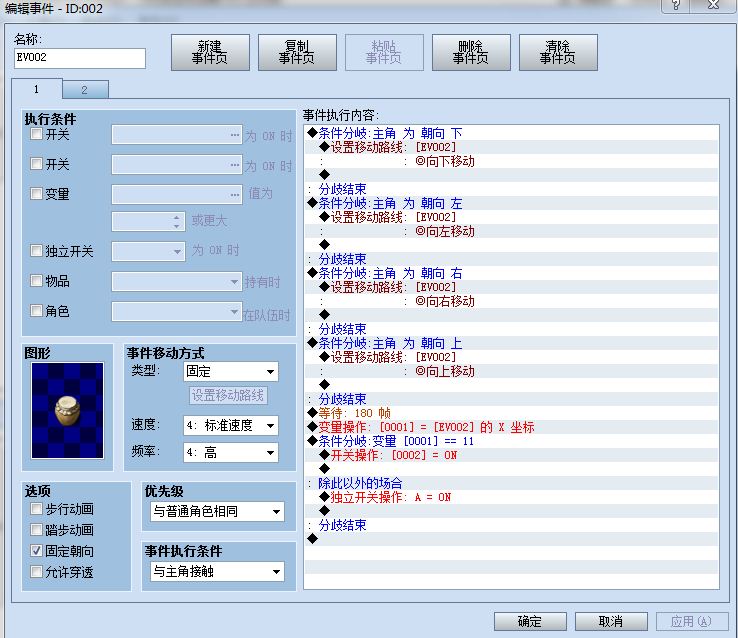Toggle the 踏步动画 option

(x=36, y=530)
